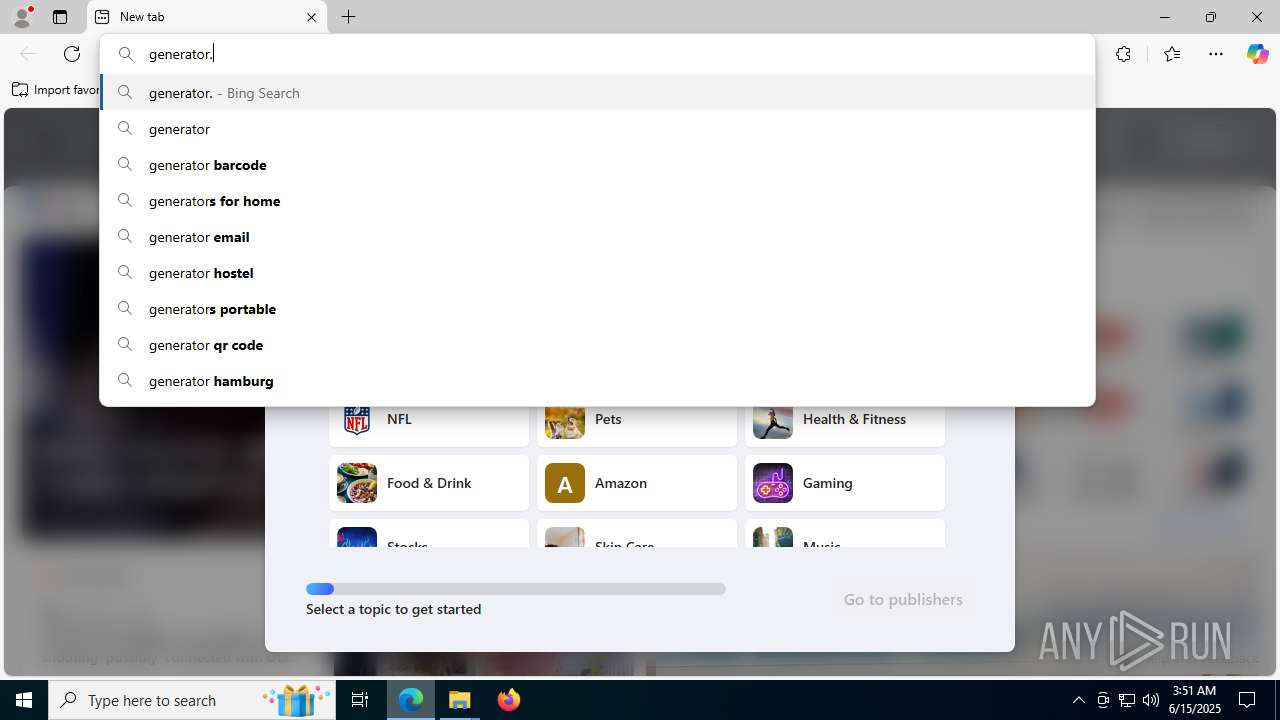Select the Health & Fitness topic card

coord(845,425)
